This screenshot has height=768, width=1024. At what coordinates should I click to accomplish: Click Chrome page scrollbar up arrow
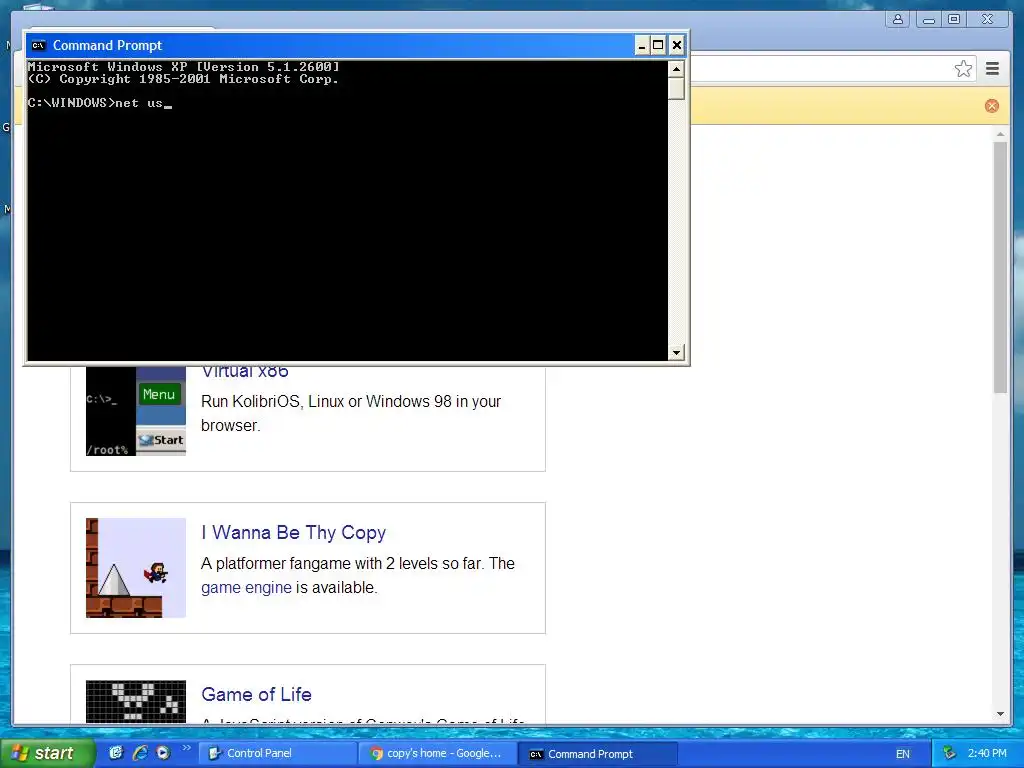[1000, 134]
